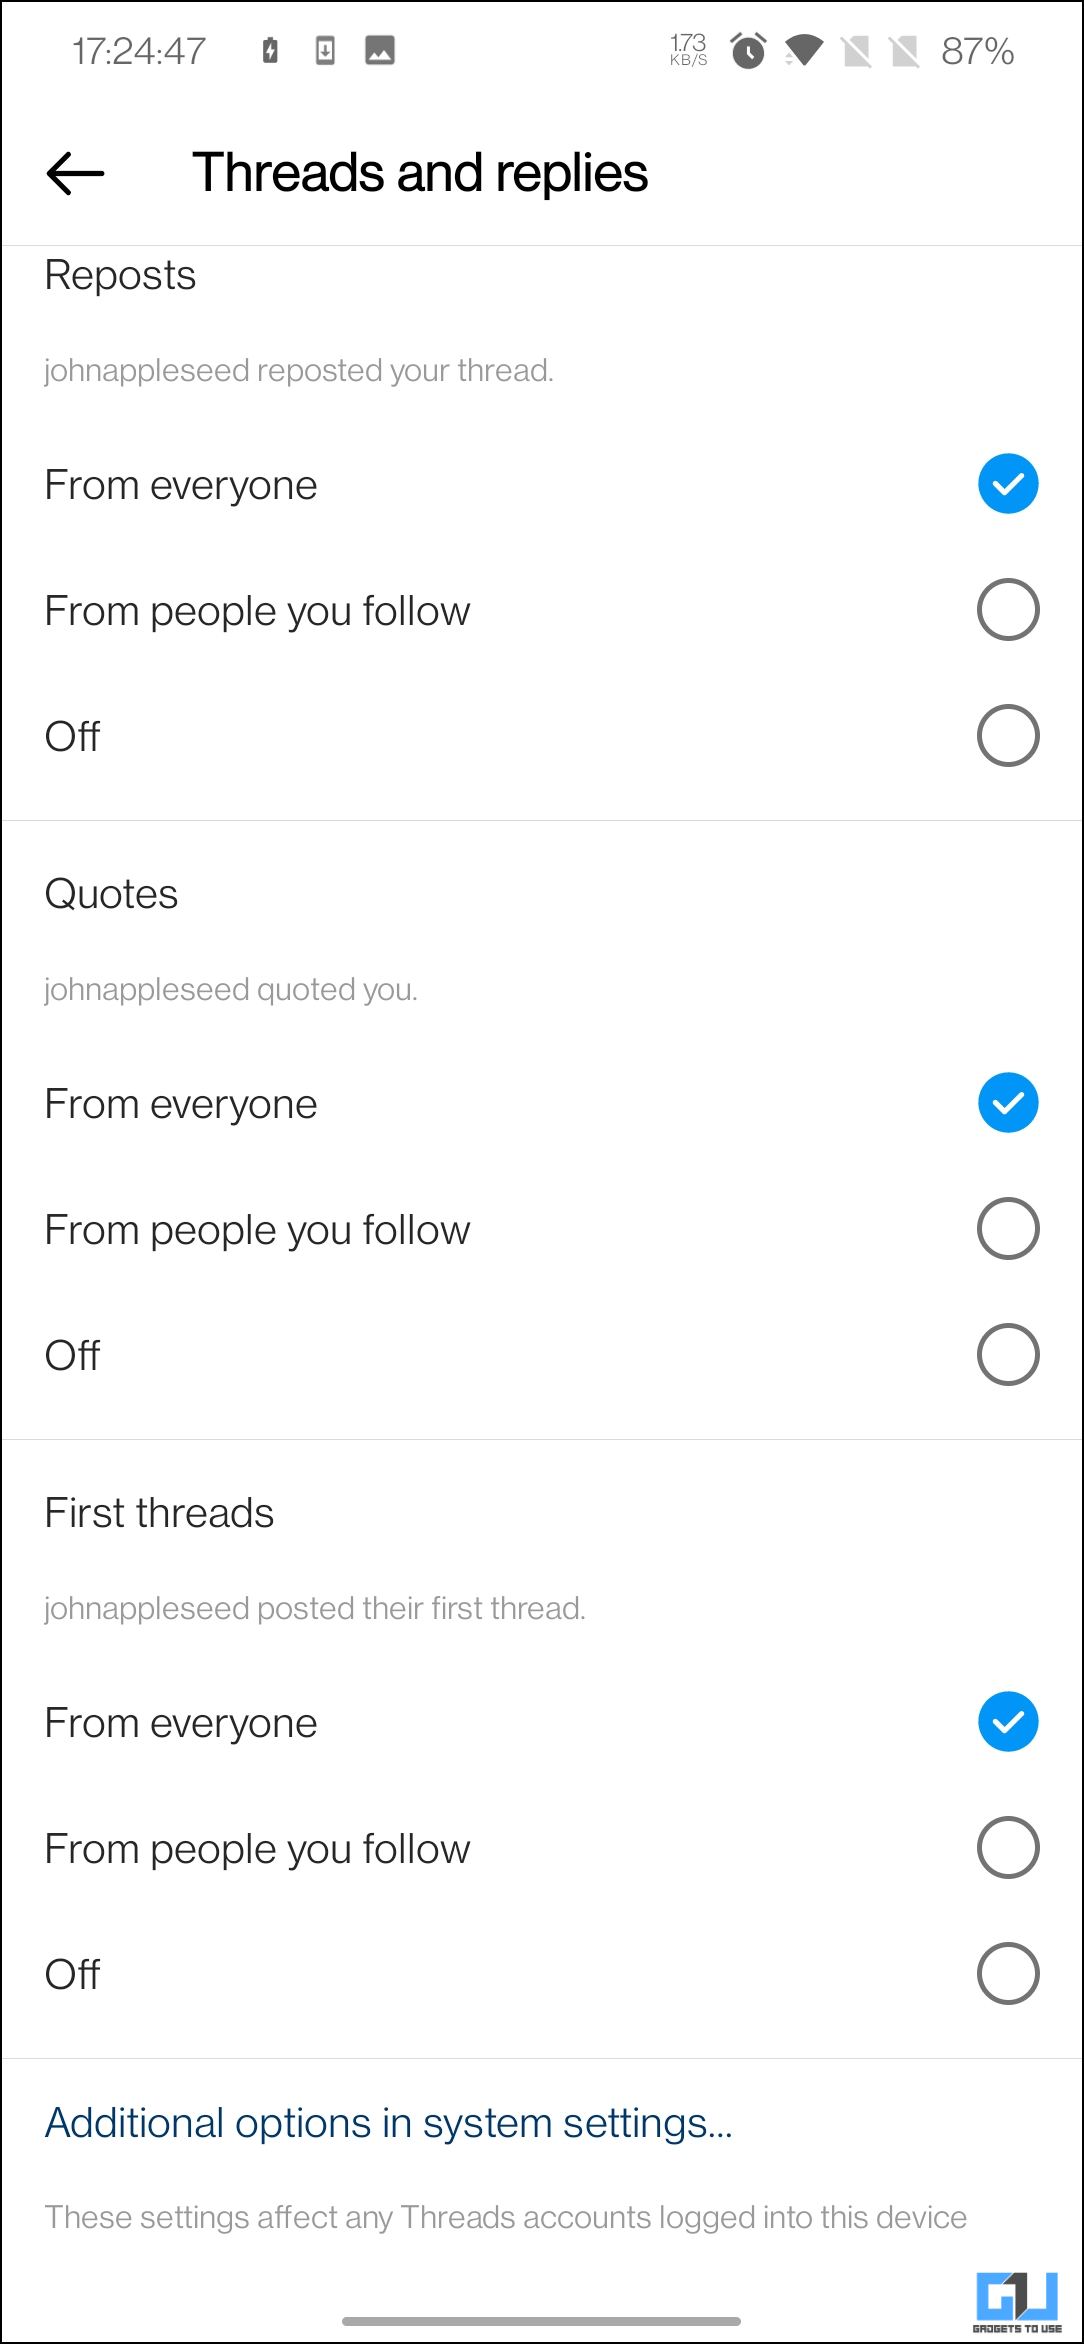1084x2344 pixels.
Task: Select From people you follow under Quotes
Action: [x=1007, y=1228]
